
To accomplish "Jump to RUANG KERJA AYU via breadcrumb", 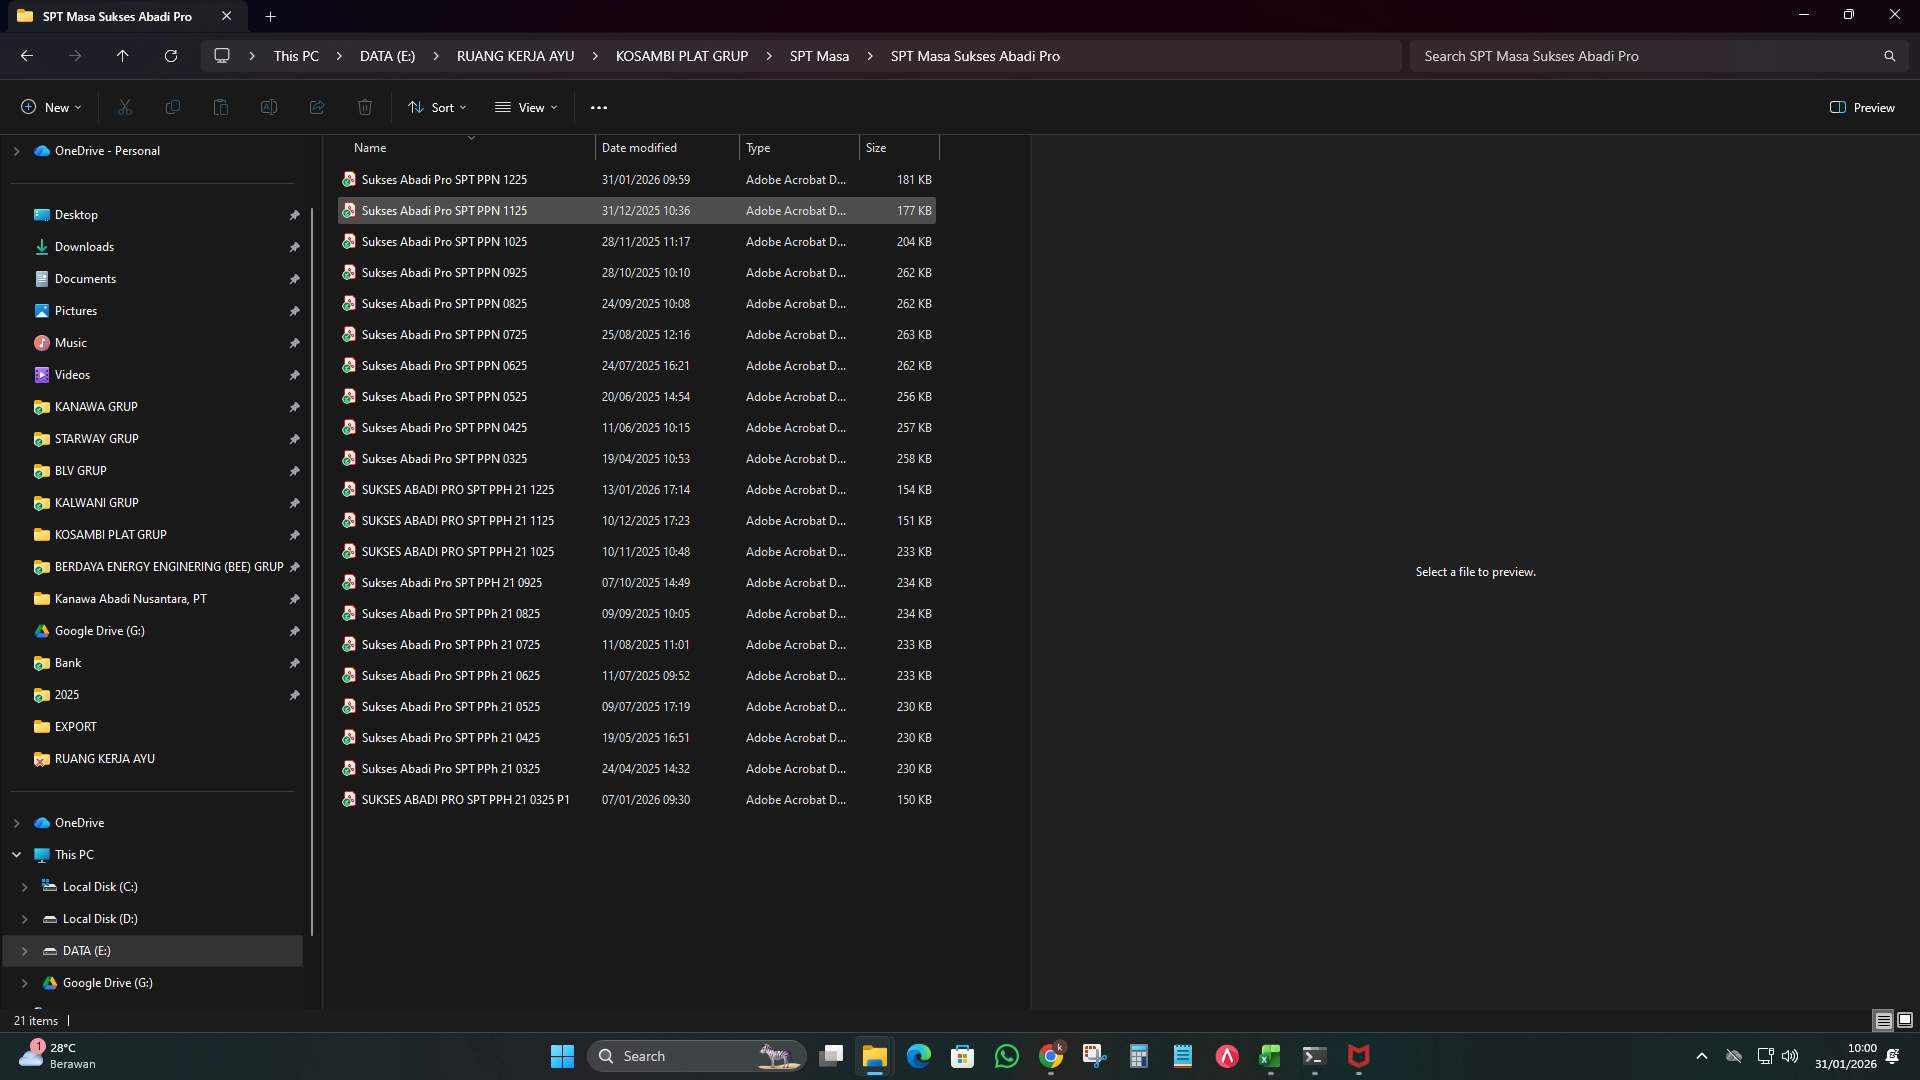I will coord(514,56).
